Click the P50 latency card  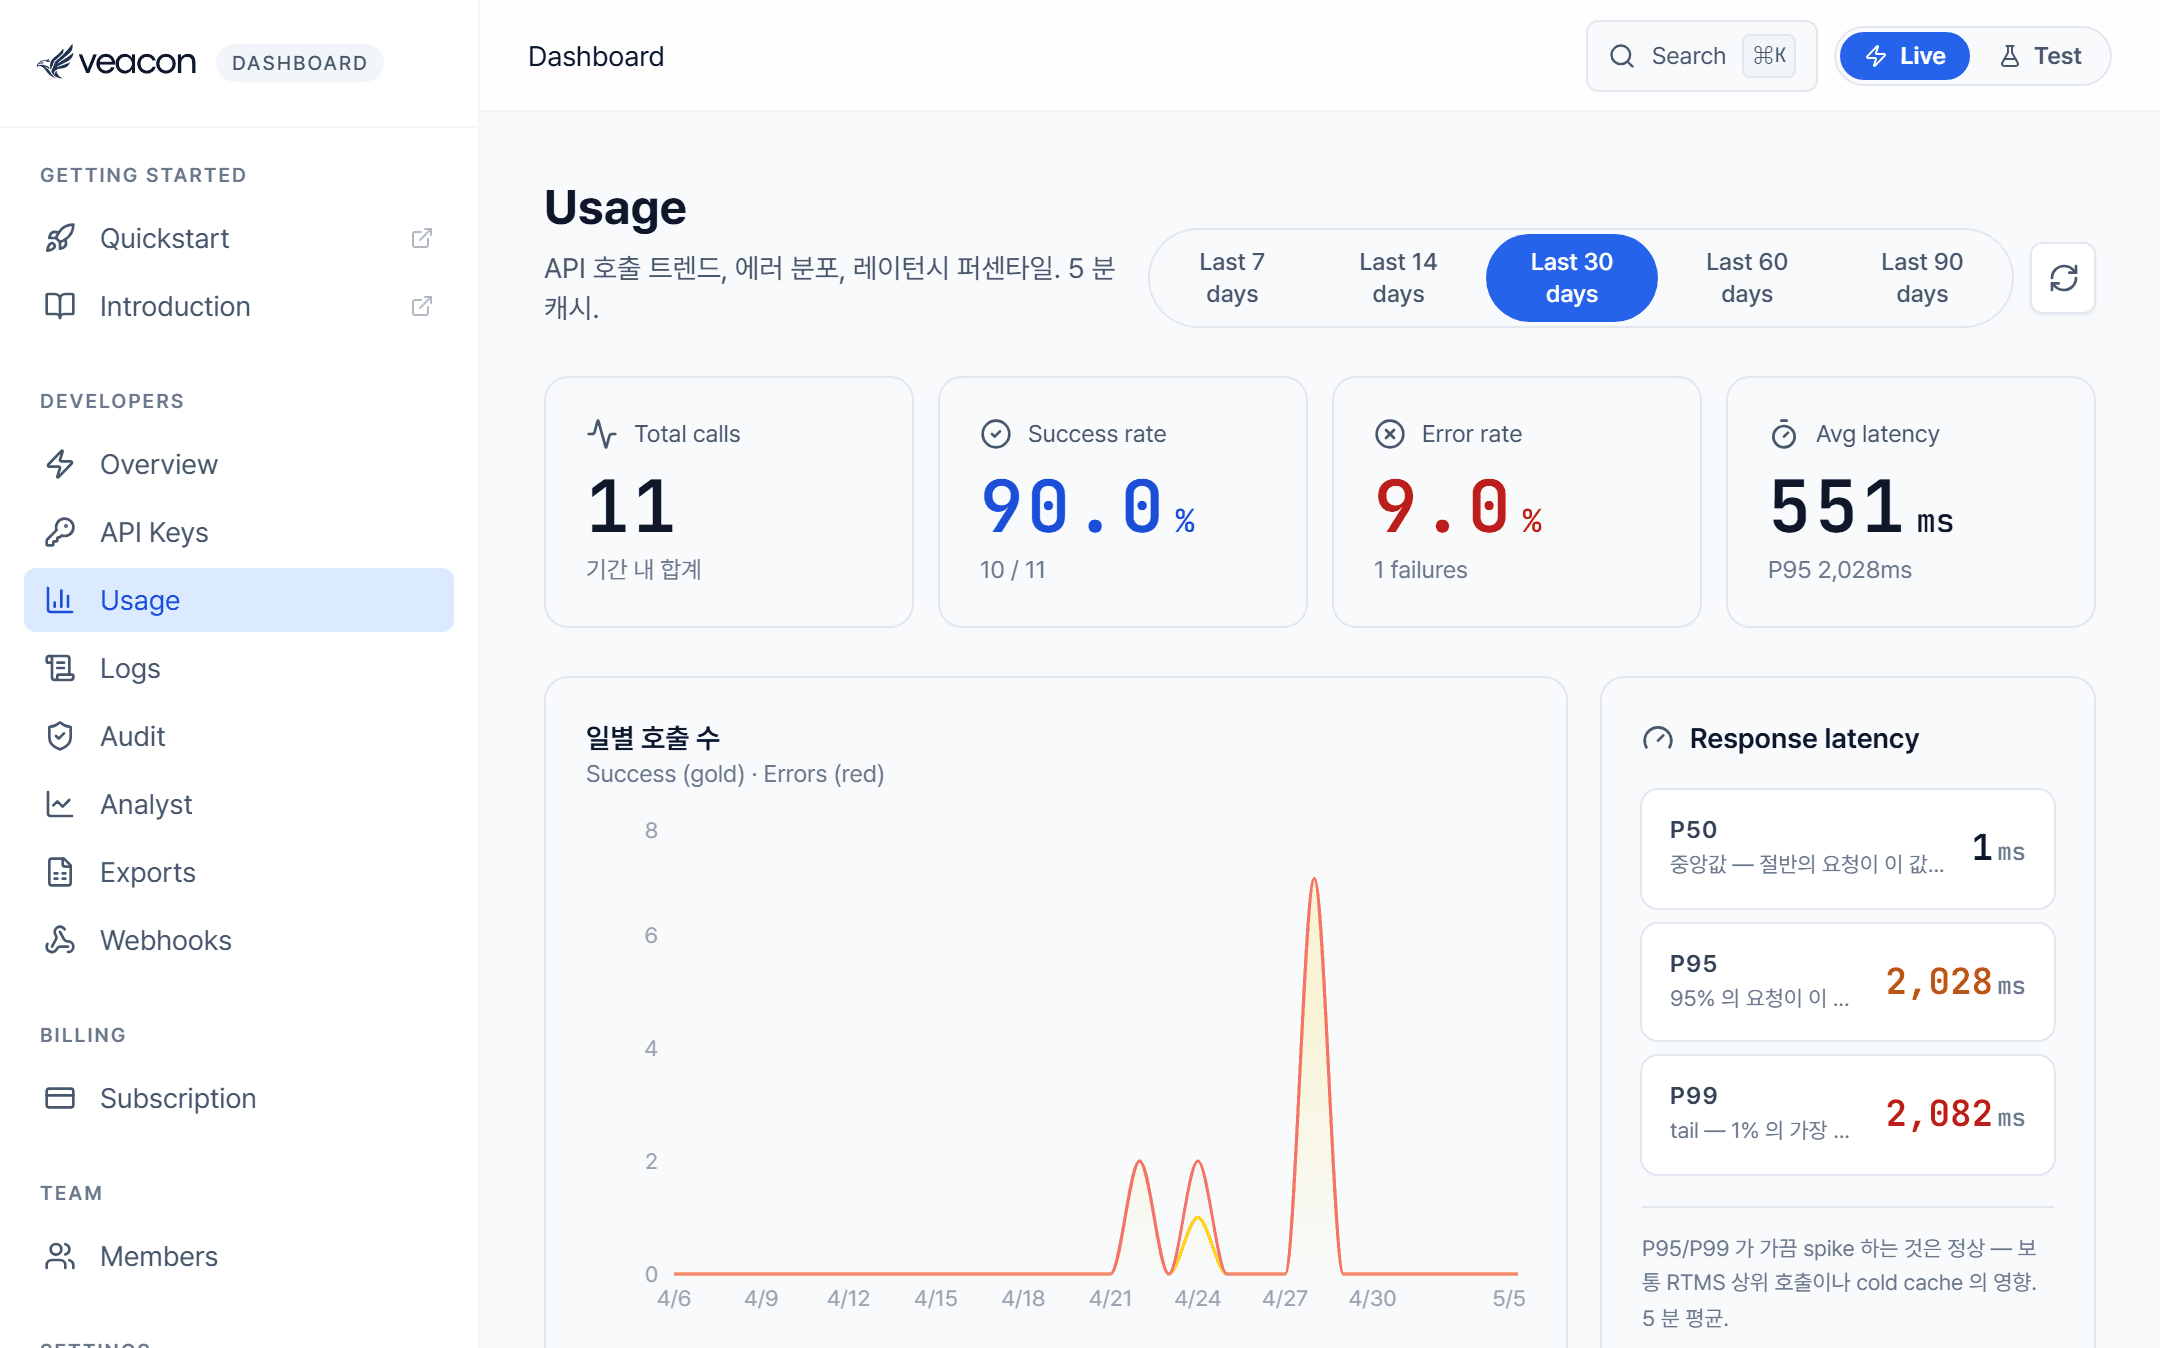[x=1848, y=849]
